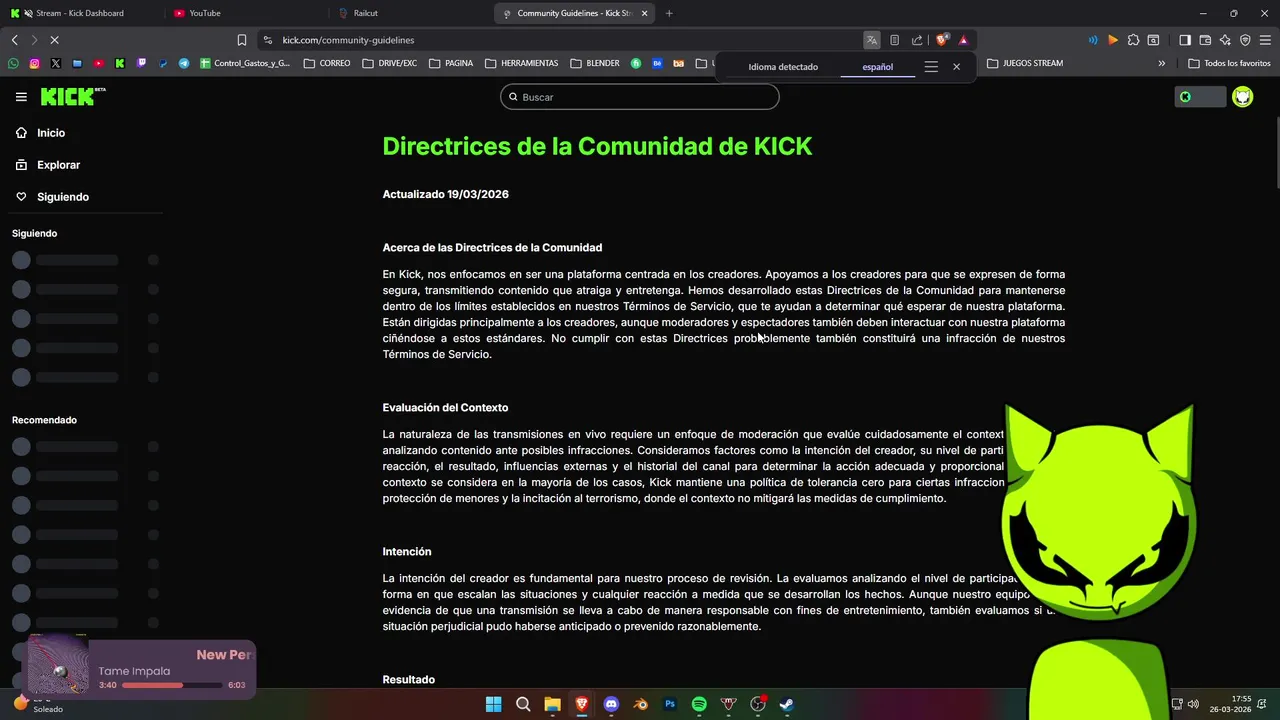The image size is (1280, 720).
Task: Open the Windows Start menu
Action: [x=493, y=704]
